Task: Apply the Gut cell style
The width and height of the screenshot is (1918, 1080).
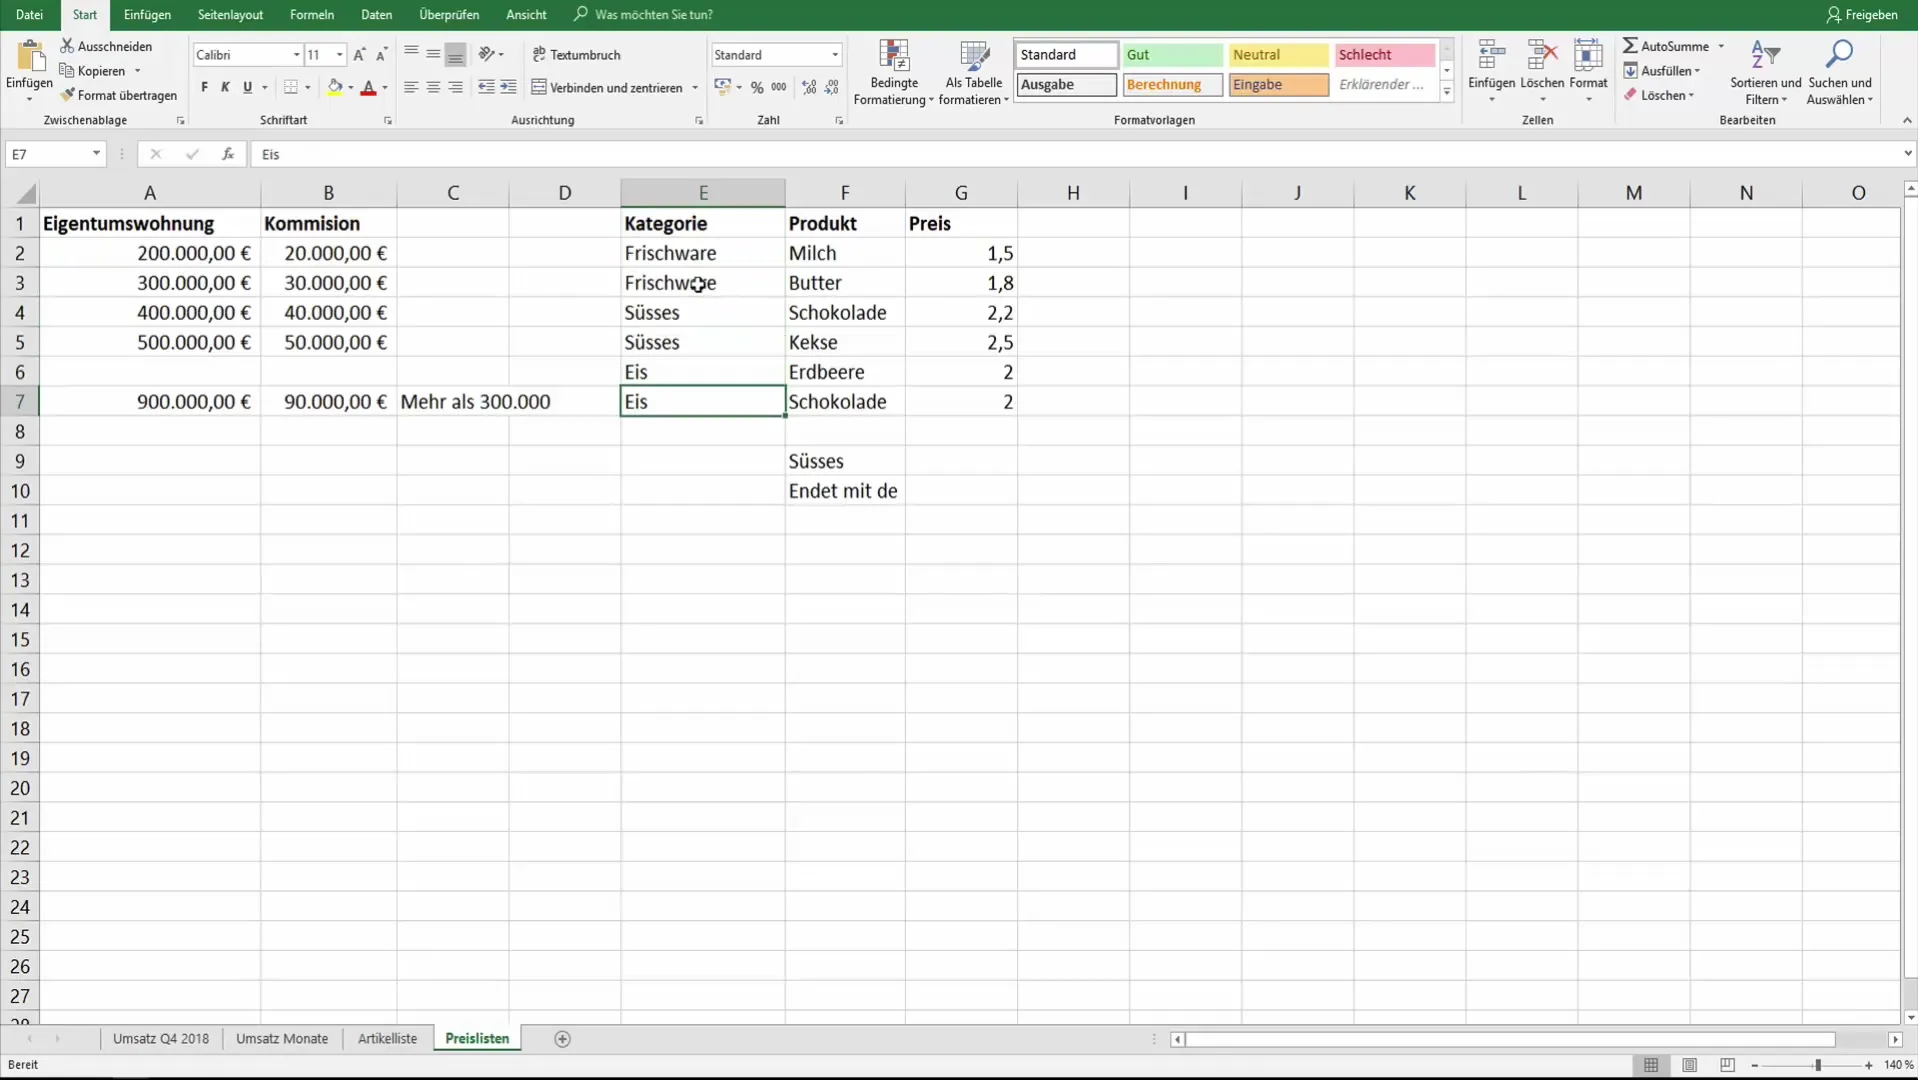Action: point(1172,55)
